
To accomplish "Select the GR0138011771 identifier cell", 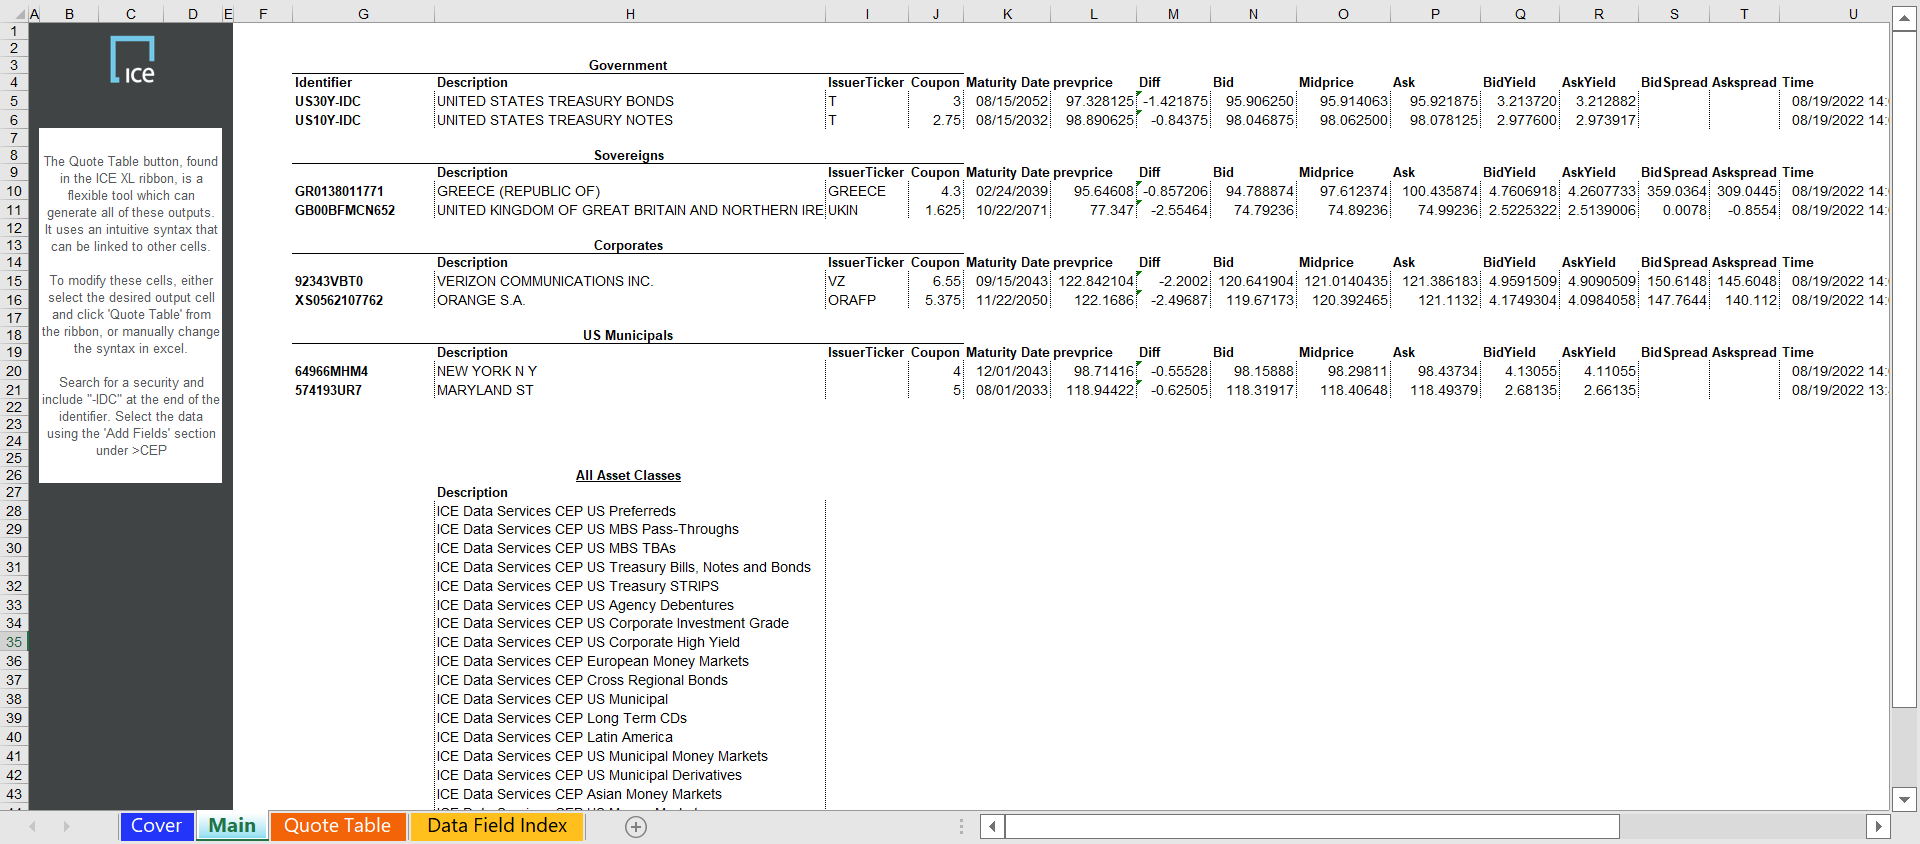I will (x=363, y=191).
